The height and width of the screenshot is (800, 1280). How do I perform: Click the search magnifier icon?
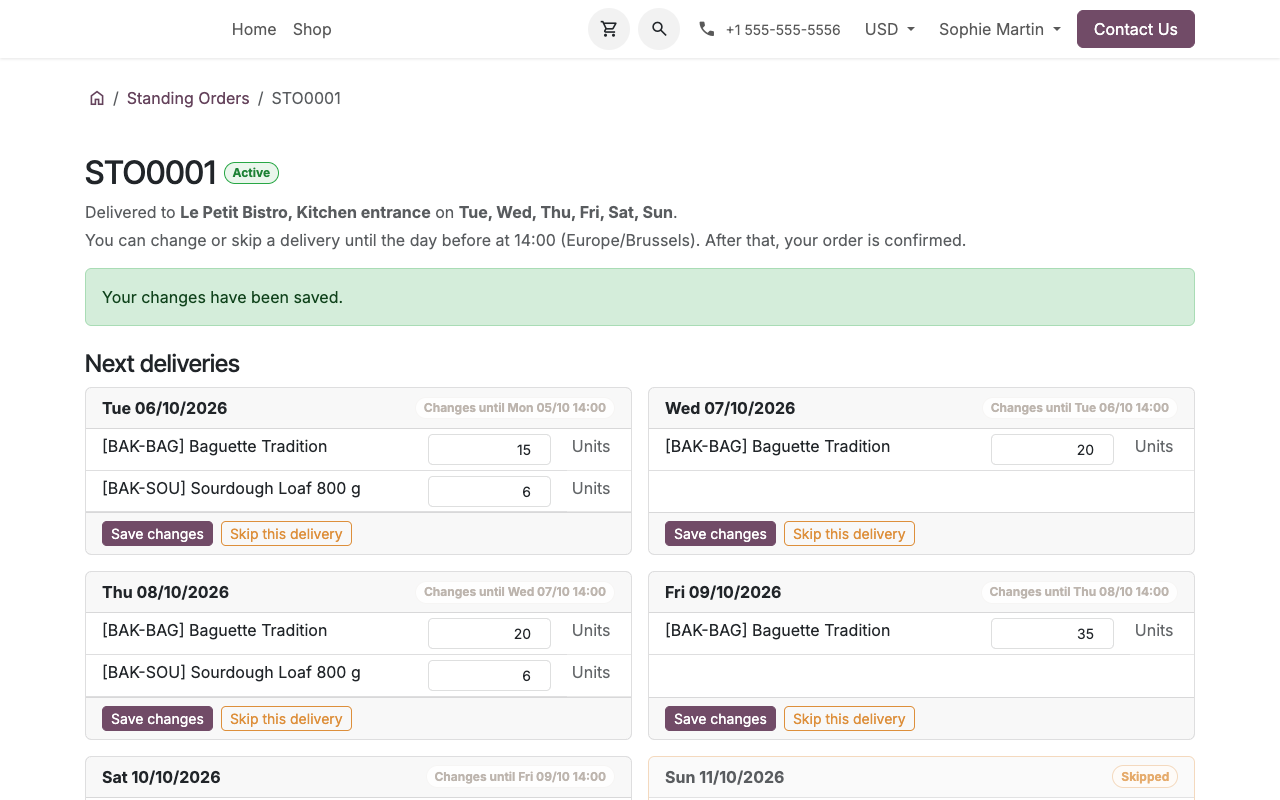click(659, 29)
